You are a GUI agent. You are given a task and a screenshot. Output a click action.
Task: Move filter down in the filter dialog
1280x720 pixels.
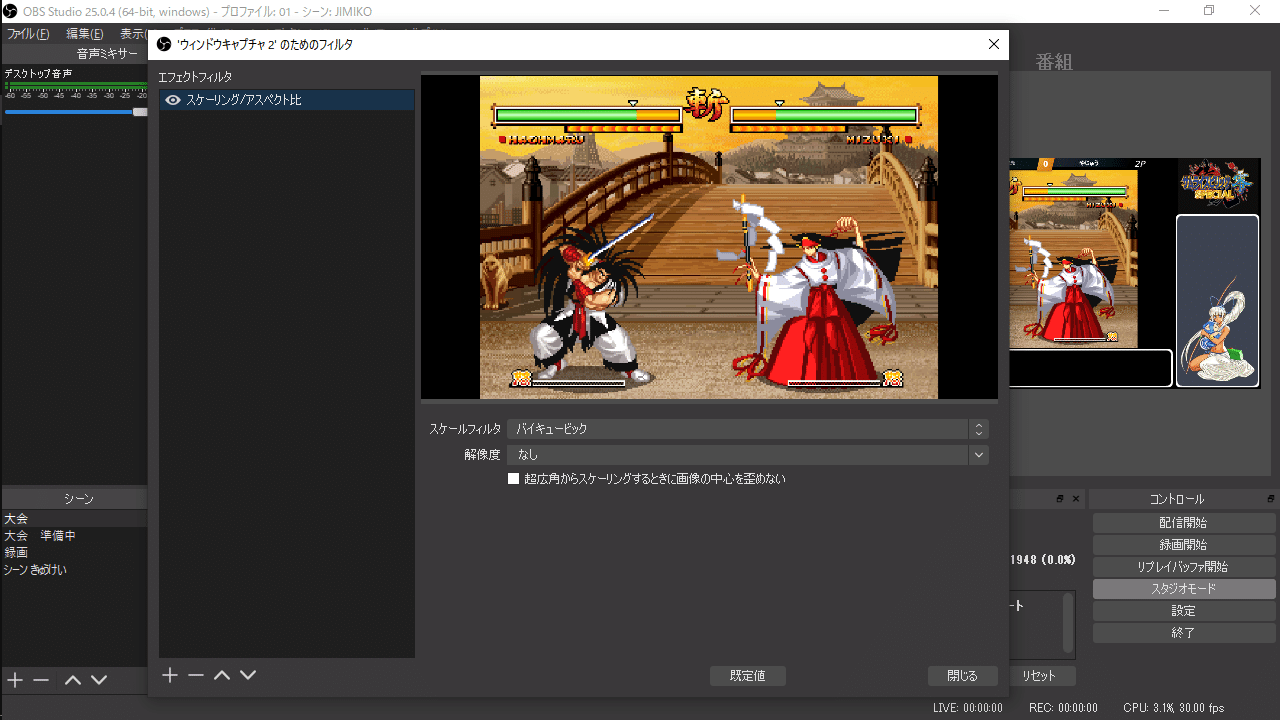248,676
